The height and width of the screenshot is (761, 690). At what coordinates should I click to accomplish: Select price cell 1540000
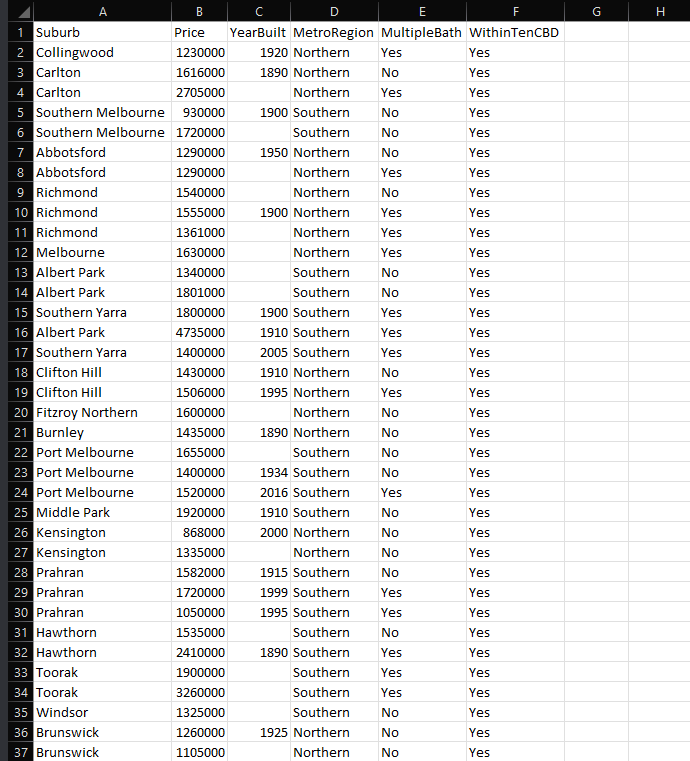[x=199, y=192]
